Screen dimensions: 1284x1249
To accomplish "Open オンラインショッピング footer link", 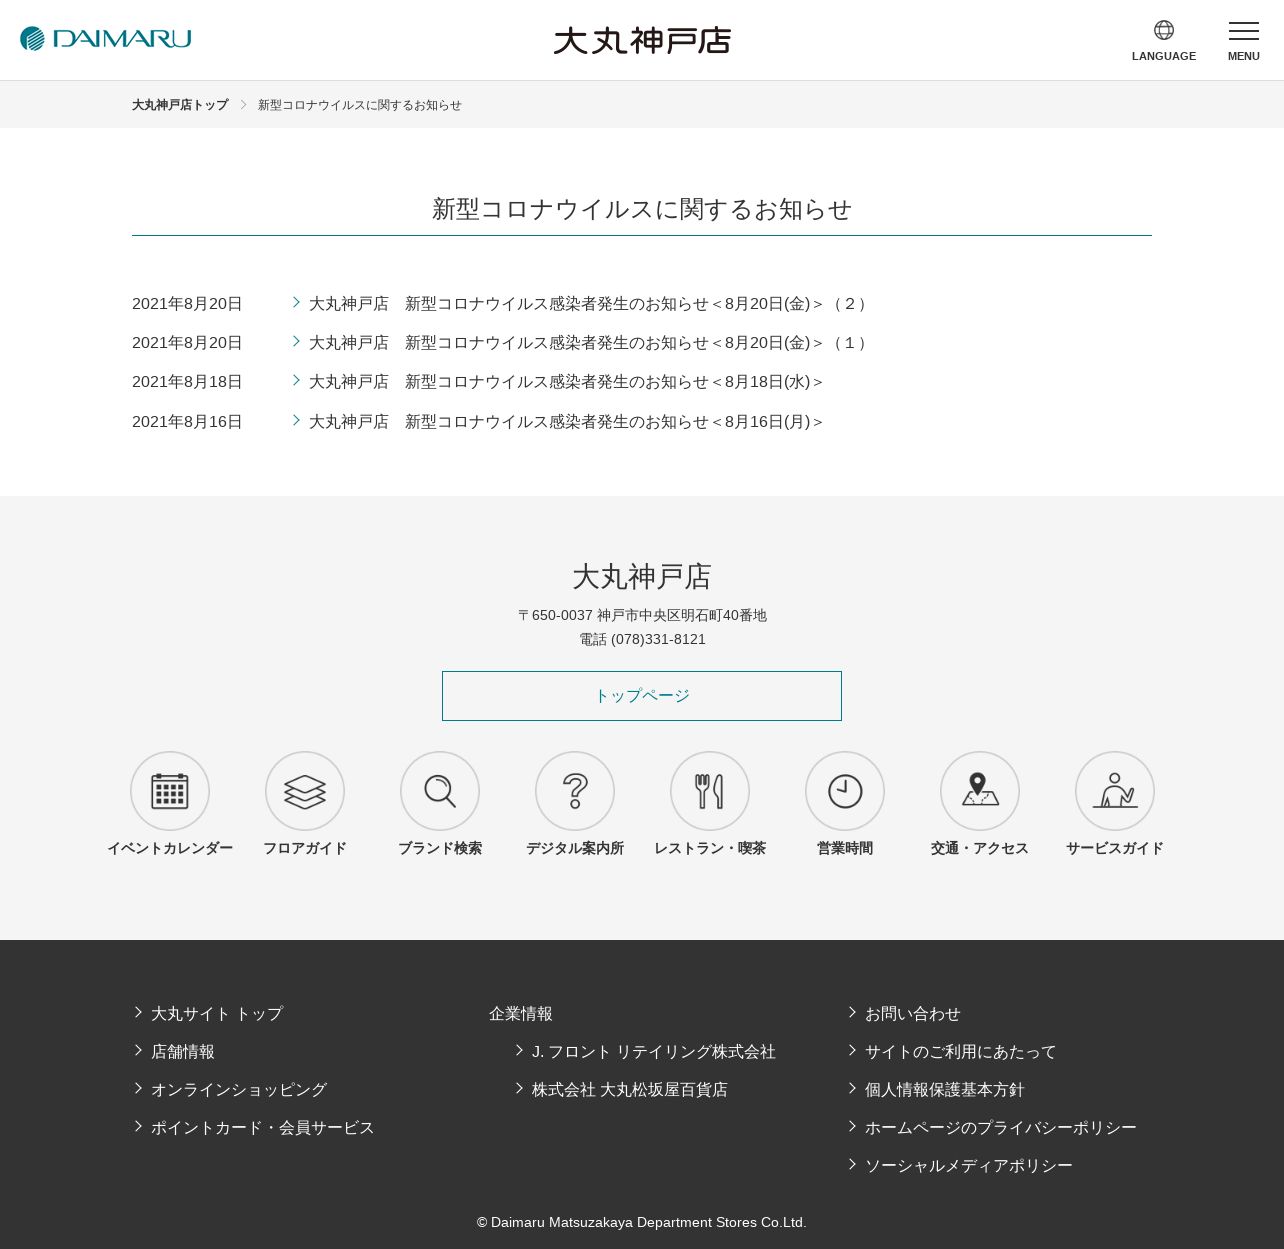I will point(239,1090).
